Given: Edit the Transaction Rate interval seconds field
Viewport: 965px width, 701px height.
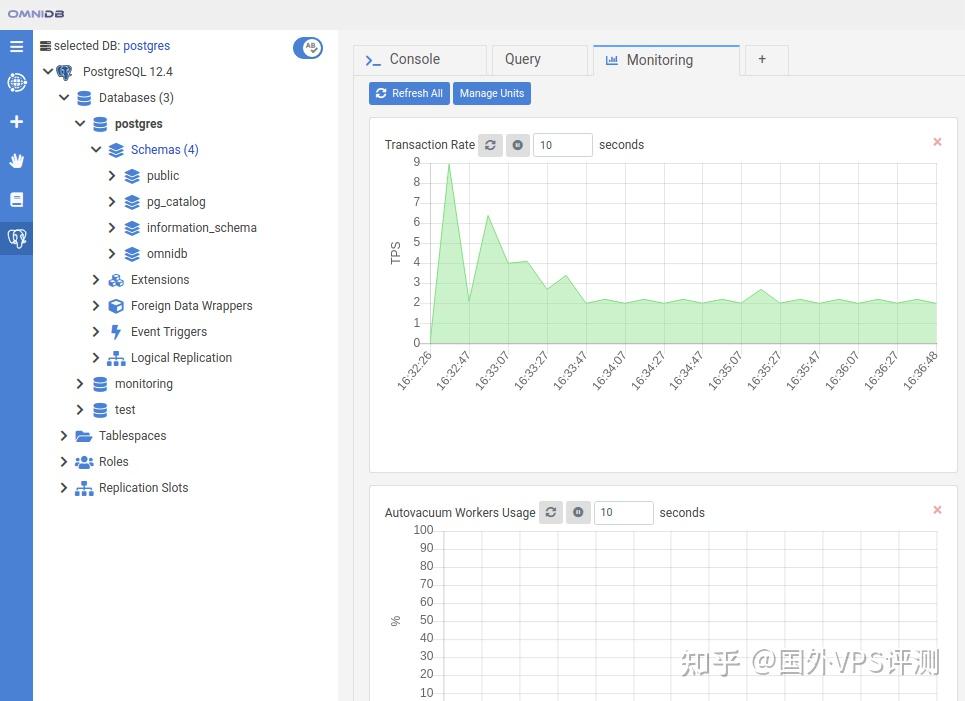Looking at the screenshot, I should pyautogui.click(x=562, y=144).
